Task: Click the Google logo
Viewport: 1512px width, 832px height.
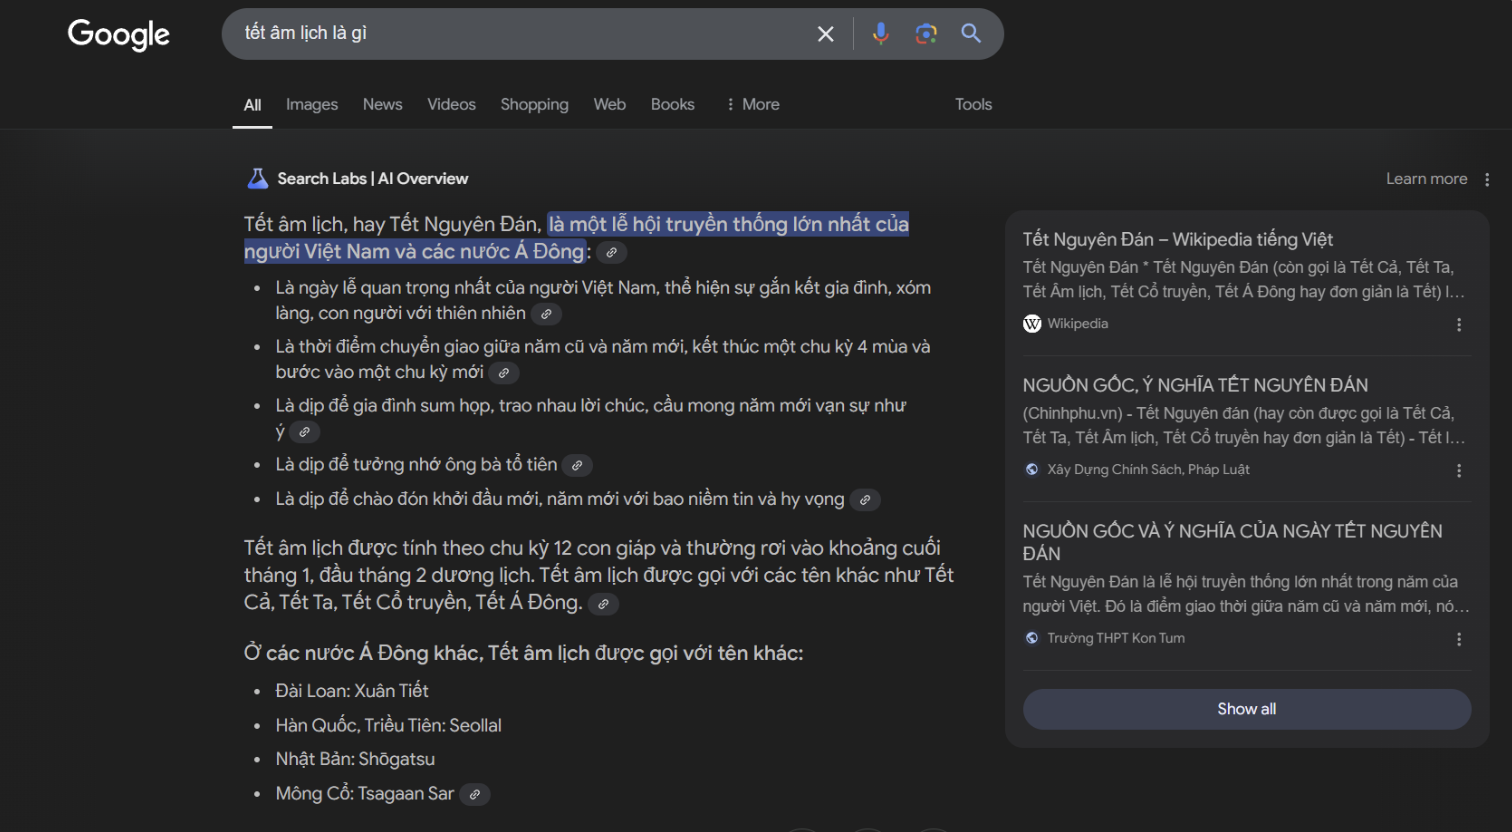Action: (x=119, y=34)
